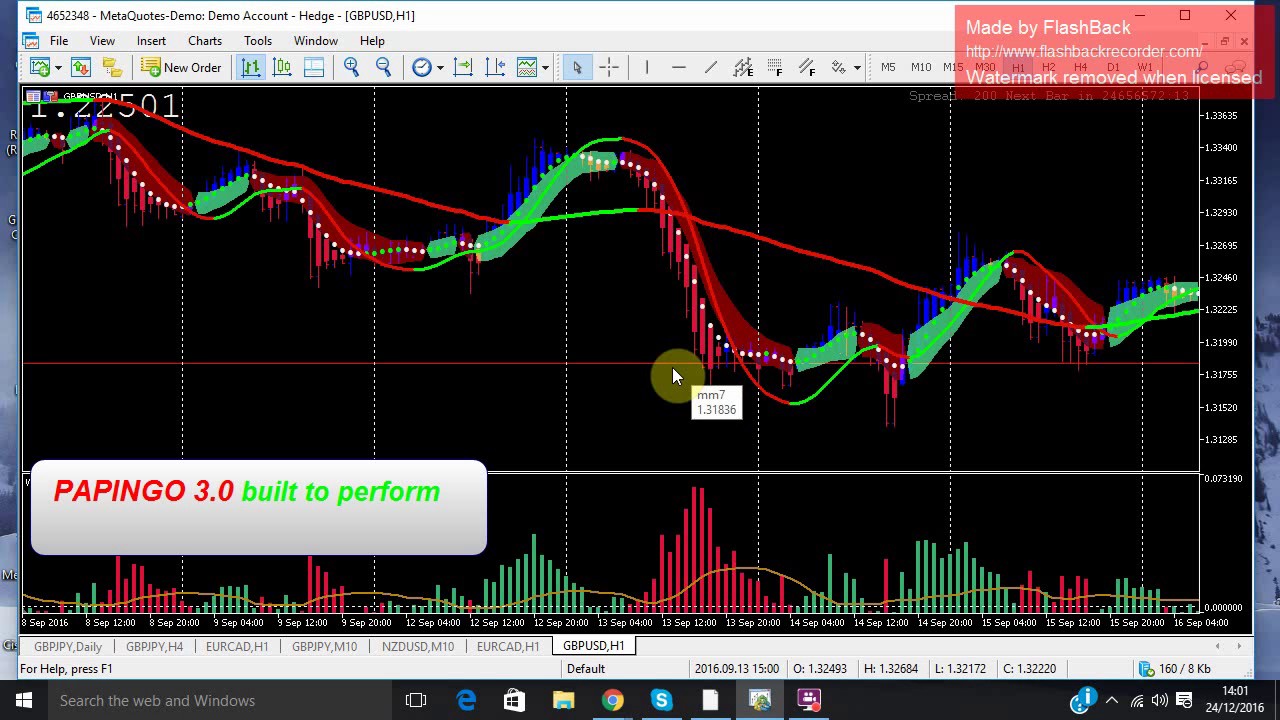
Task: Open the Tools menu
Action: [x=258, y=41]
